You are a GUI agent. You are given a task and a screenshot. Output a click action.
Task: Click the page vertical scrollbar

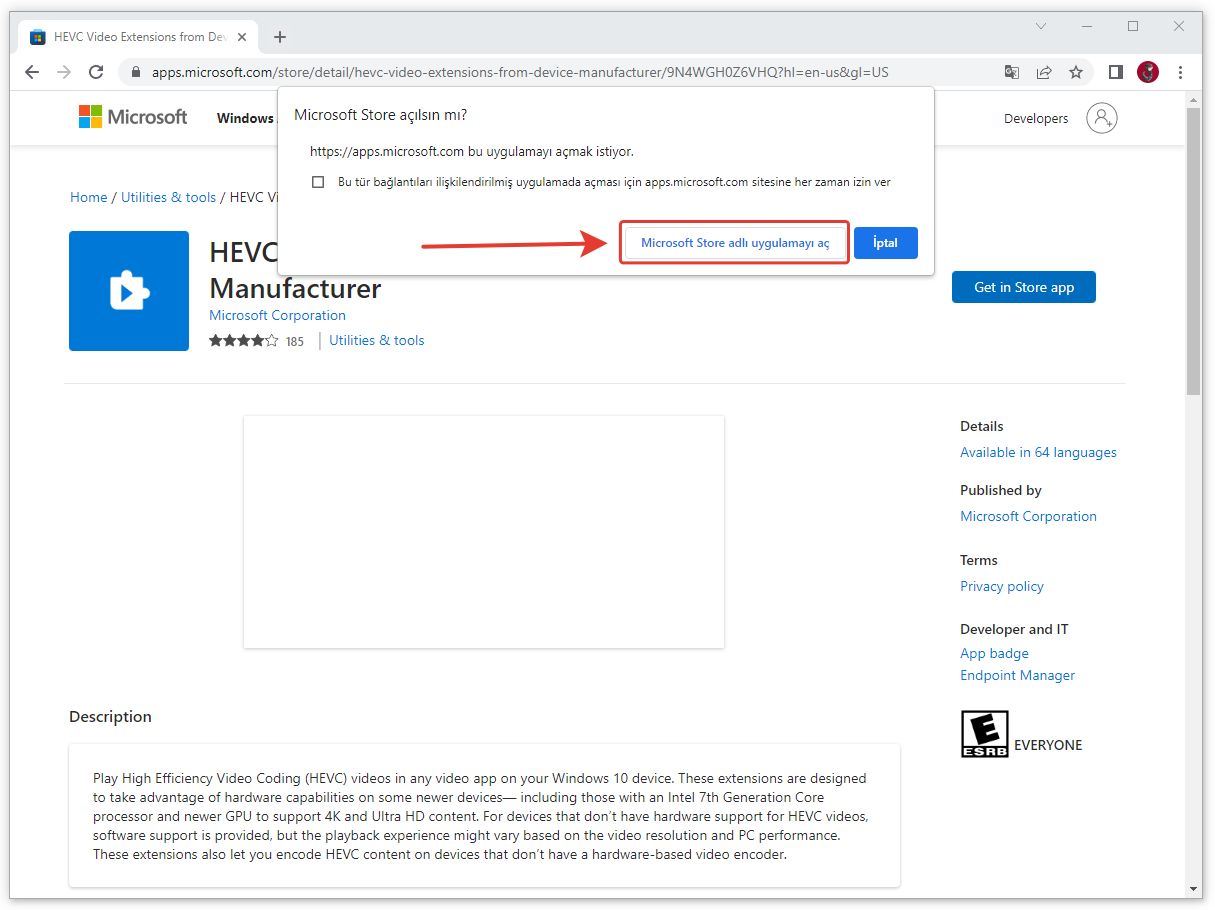(x=1193, y=250)
